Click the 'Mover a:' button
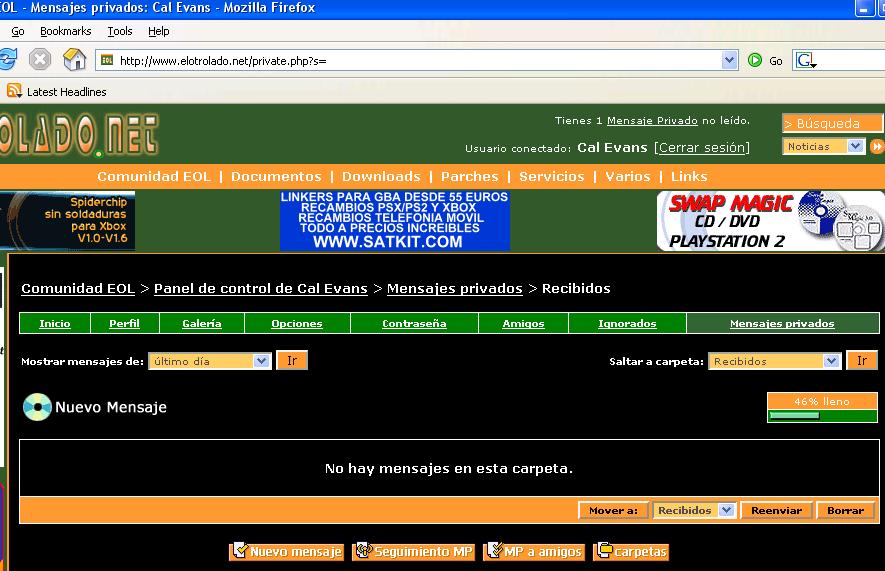The width and height of the screenshot is (885, 571). click(614, 510)
